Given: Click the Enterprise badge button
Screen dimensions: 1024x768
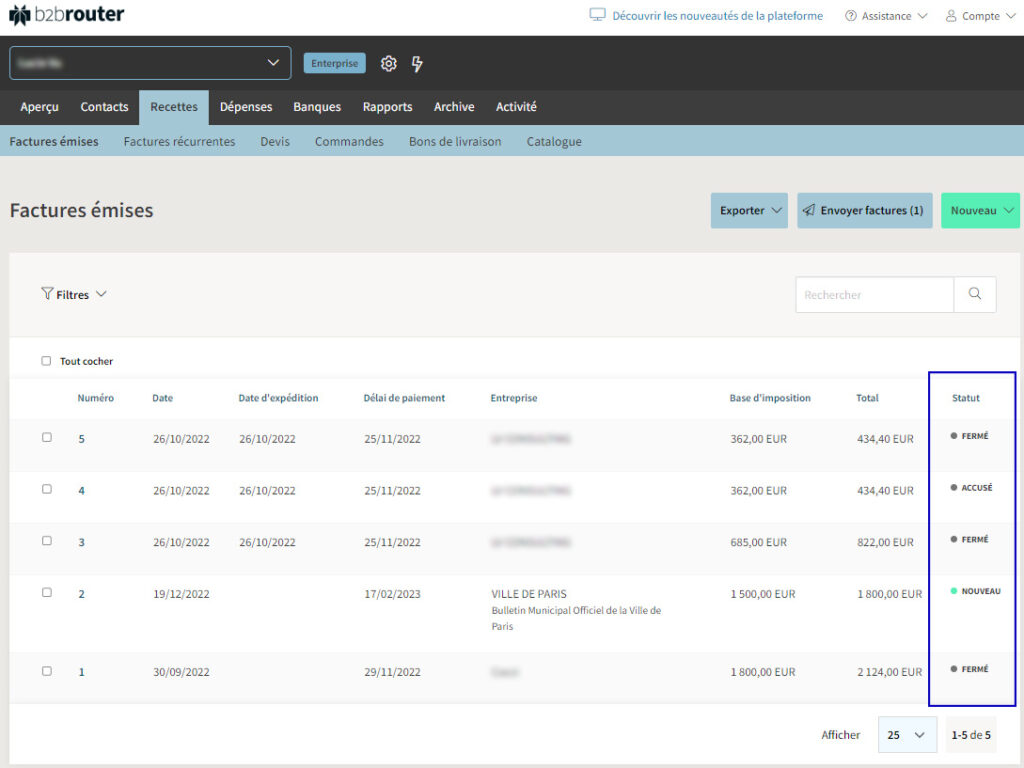Looking at the screenshot, I should [x=334, y=63].
